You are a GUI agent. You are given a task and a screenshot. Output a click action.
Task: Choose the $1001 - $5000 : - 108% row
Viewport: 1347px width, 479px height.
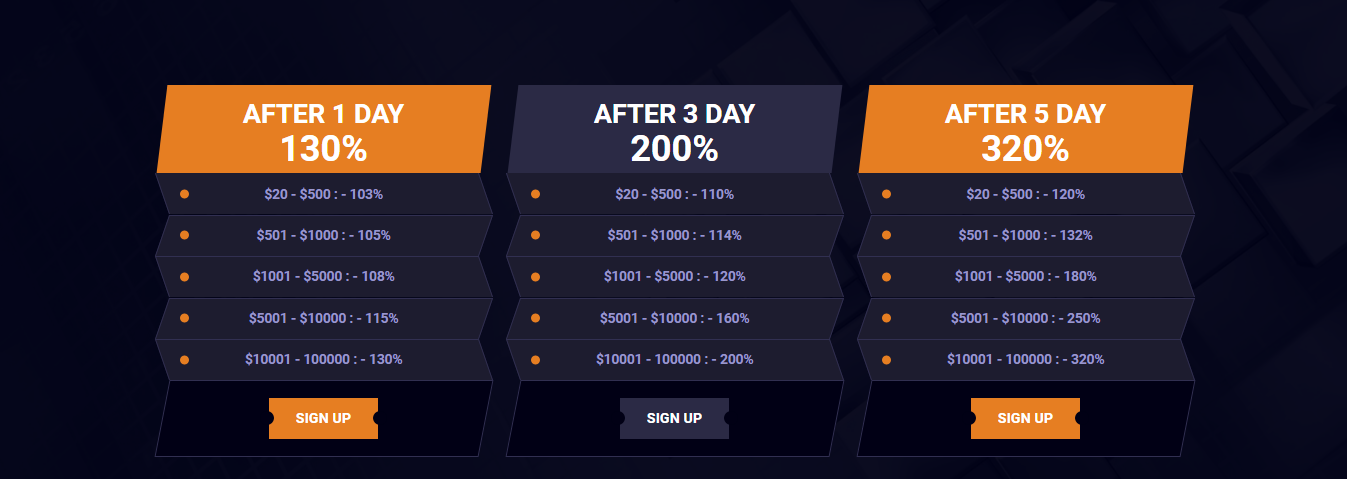point(324,277)
